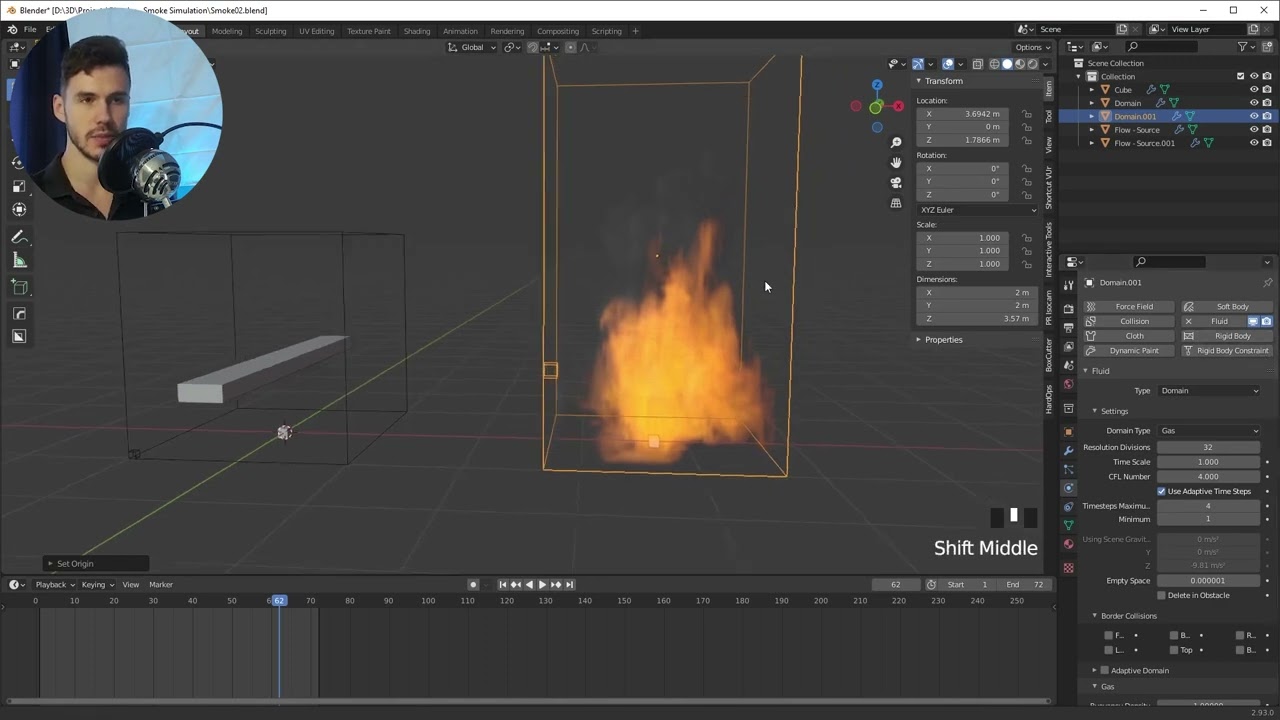
Task: Open Material properties tab icon
Action: point(1068,544)
